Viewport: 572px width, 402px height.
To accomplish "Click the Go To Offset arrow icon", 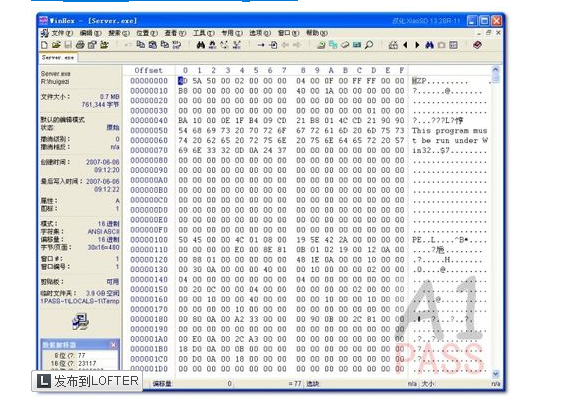I will point(261,45).
